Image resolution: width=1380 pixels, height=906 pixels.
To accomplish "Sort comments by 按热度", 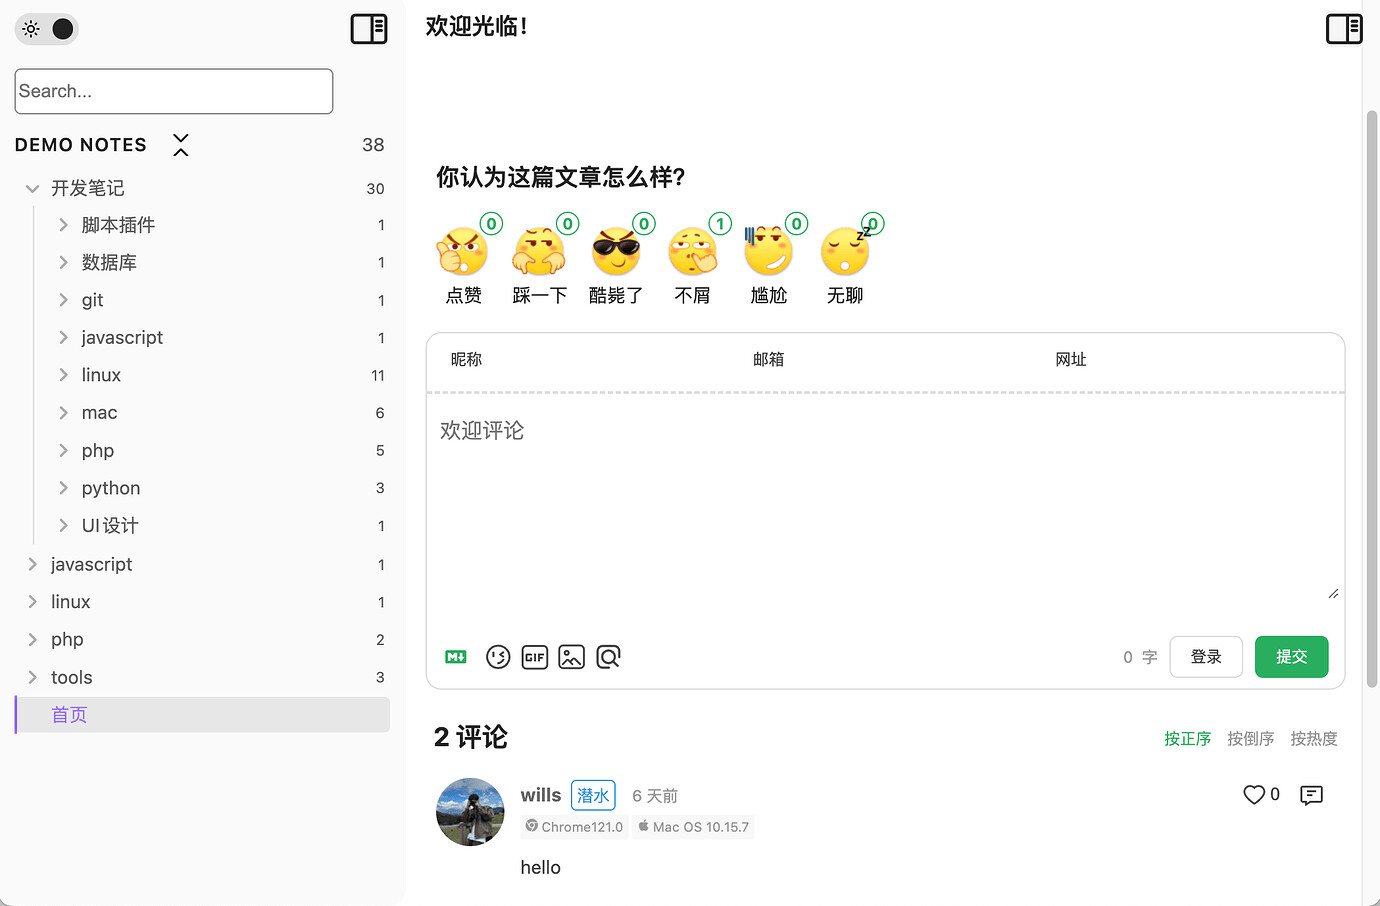I will [1313, 739].
